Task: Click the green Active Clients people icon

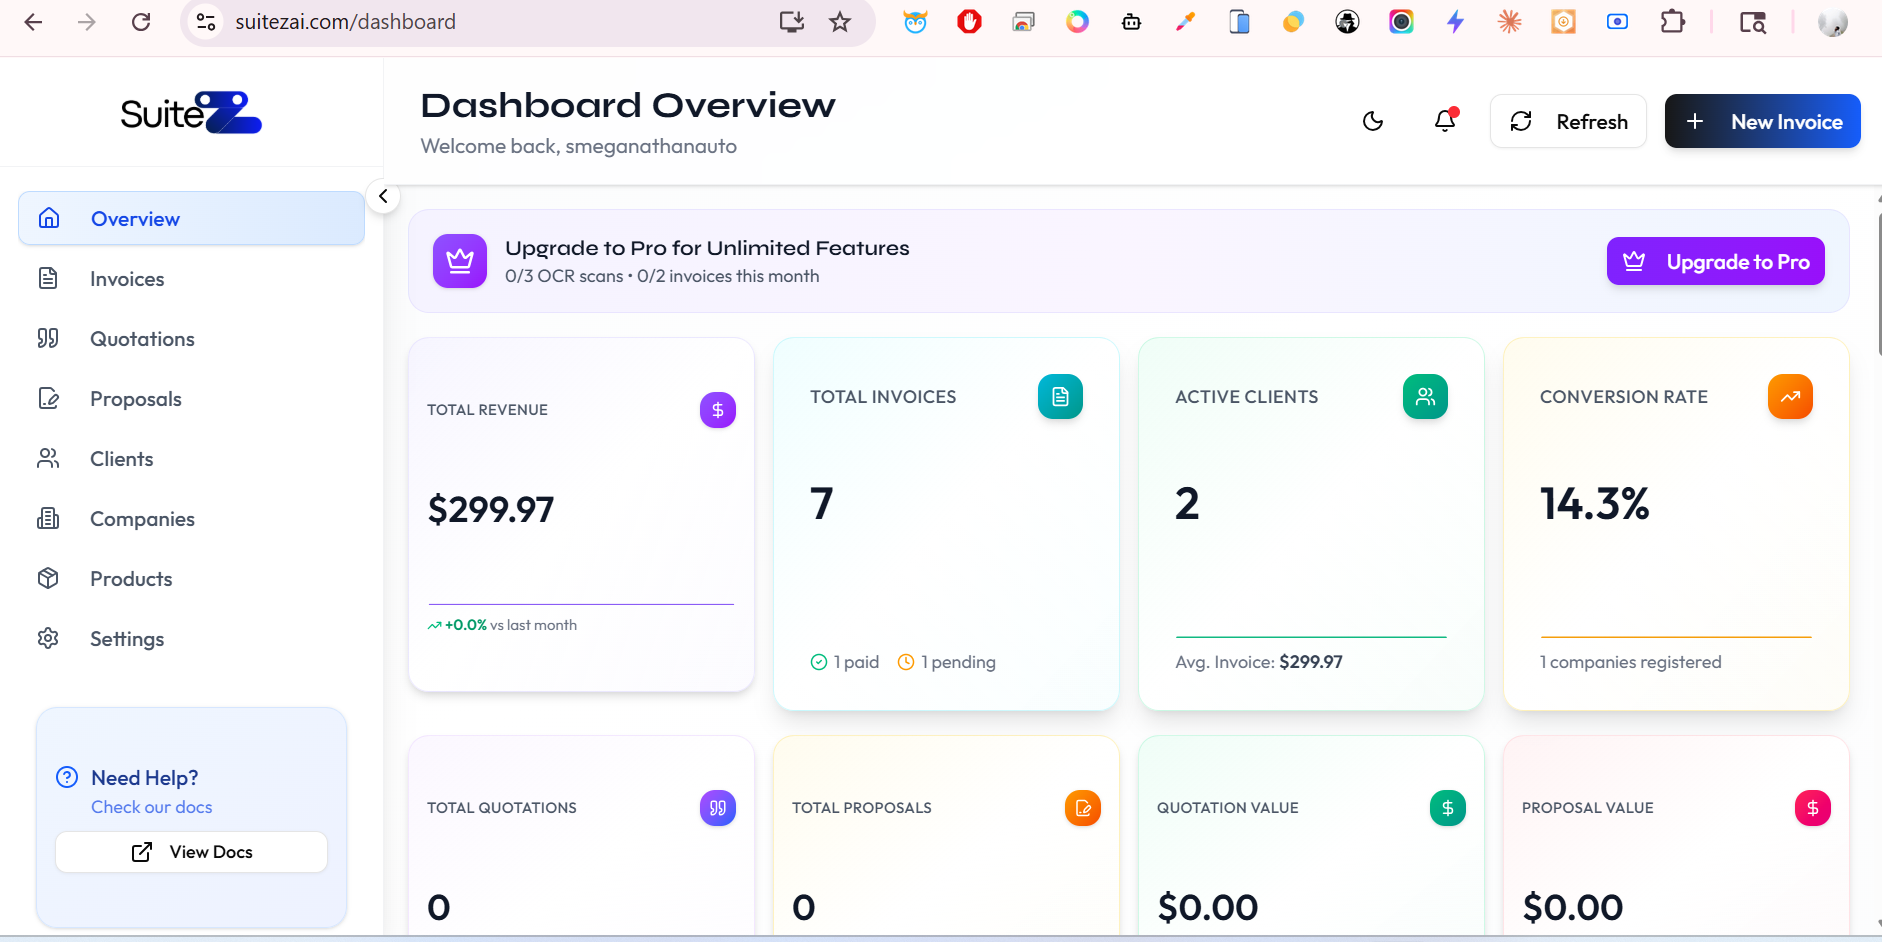Action: click(1425, 397)
